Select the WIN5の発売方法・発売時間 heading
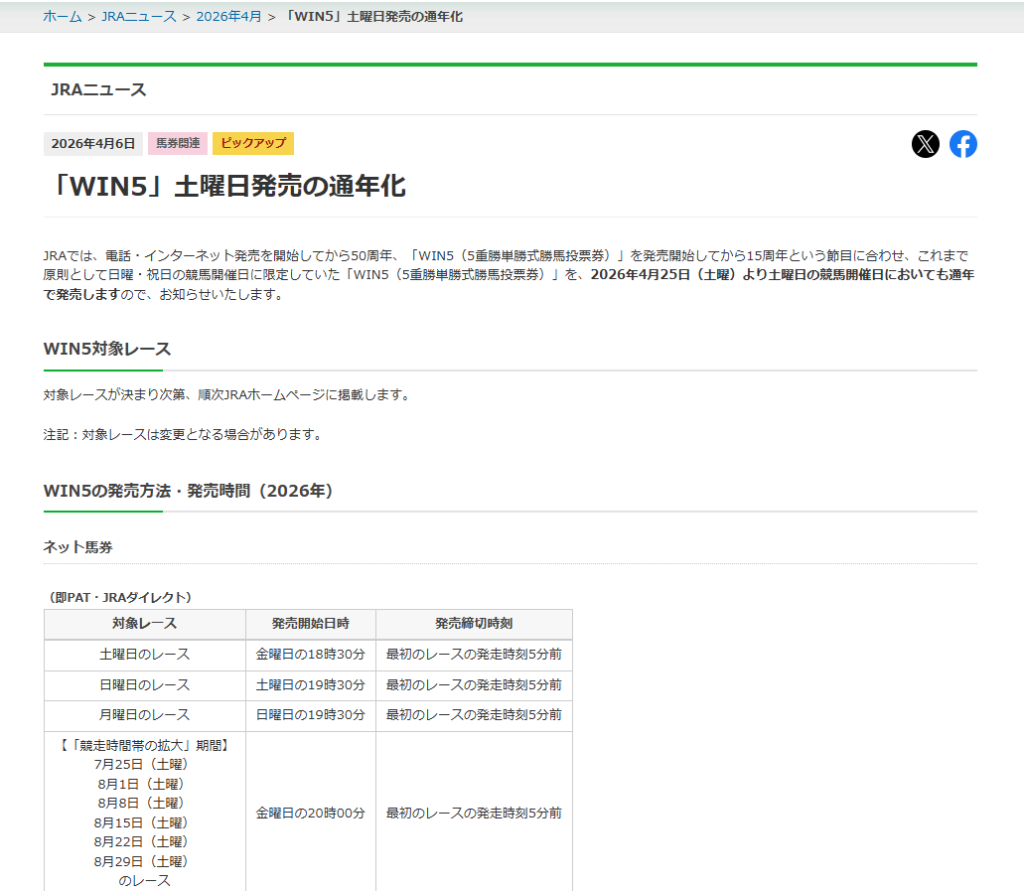Image resolution: width=1024 pixels, height=891 pixels. click(188, 491)
